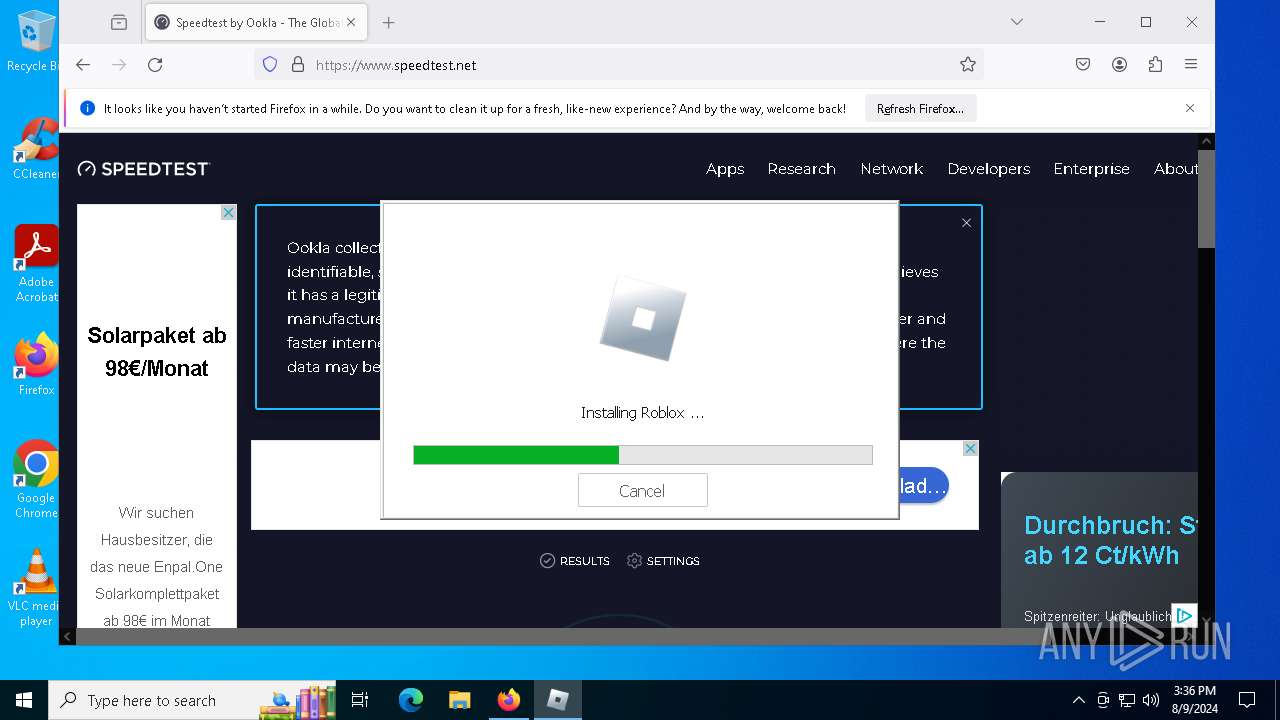Open Microsoft Edge from taskbar
Screen dimensions: 1280x720
411,700
